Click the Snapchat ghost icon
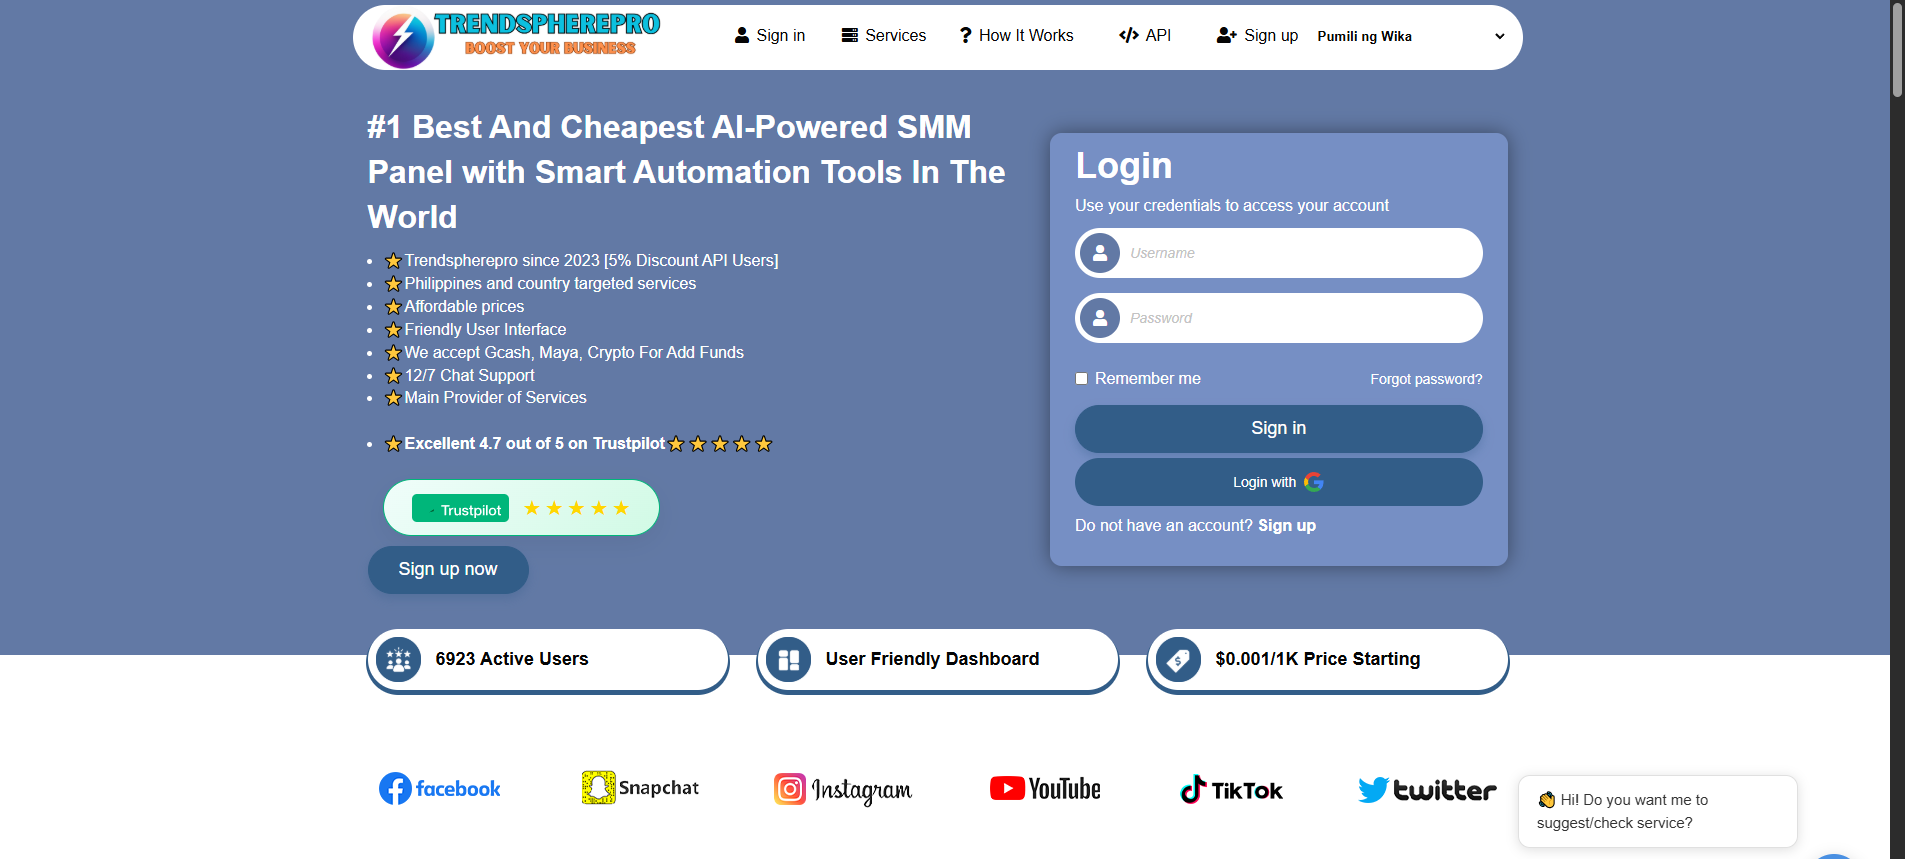Screen dimensions: 1905x859 click(x=598, y=788)
